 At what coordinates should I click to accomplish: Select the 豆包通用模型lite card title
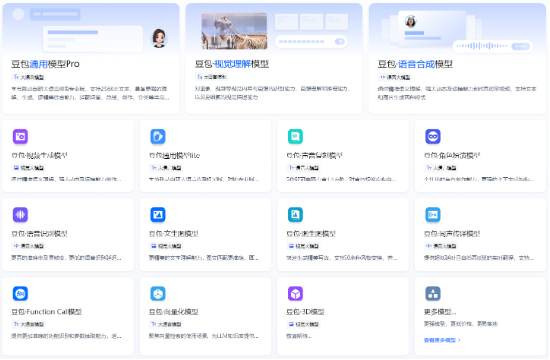point(174,155)
